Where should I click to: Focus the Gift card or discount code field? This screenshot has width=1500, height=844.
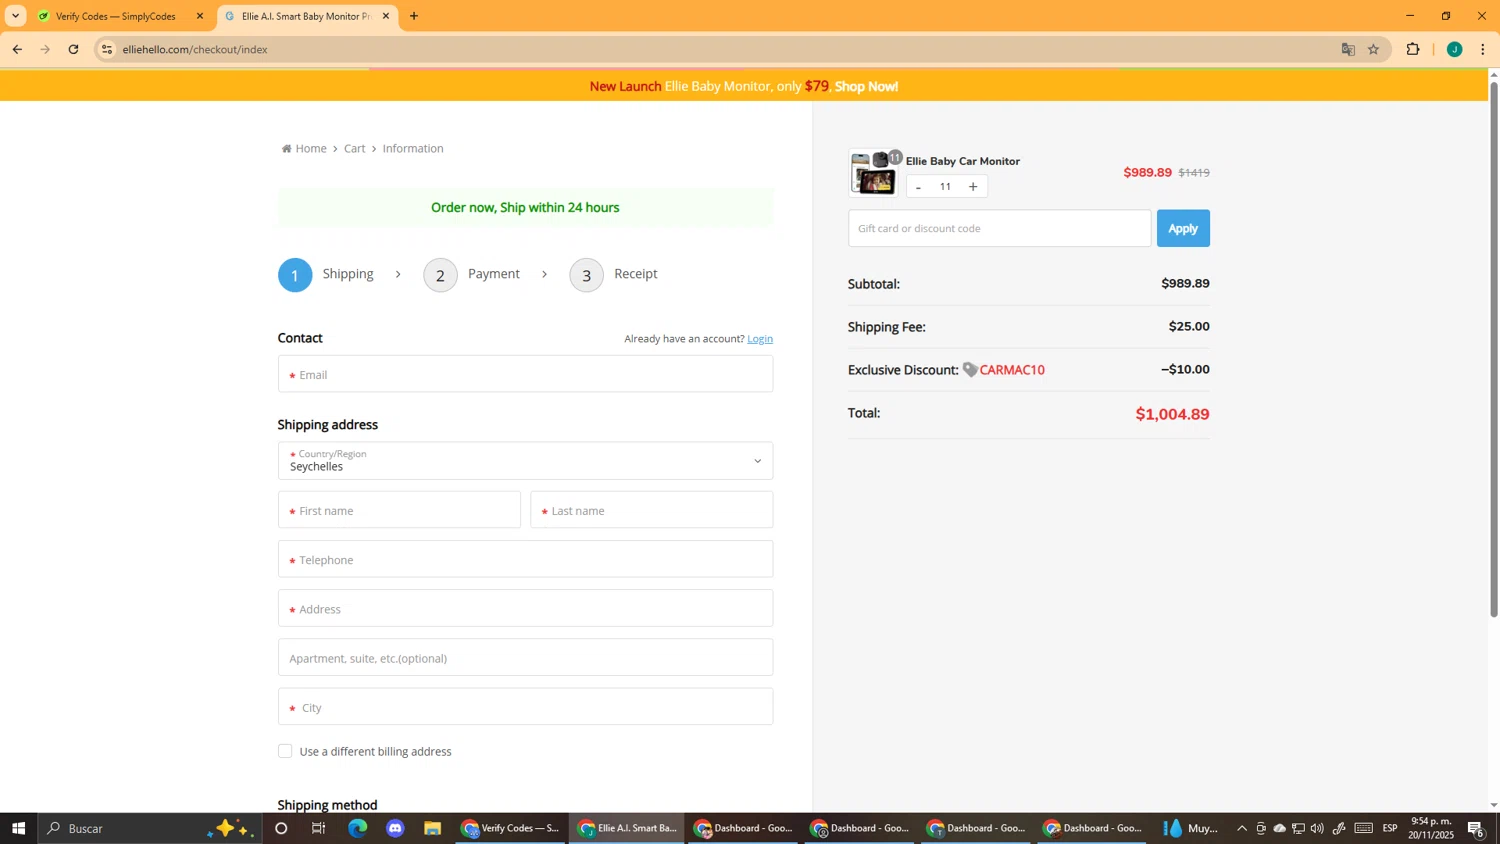(999, 228)
